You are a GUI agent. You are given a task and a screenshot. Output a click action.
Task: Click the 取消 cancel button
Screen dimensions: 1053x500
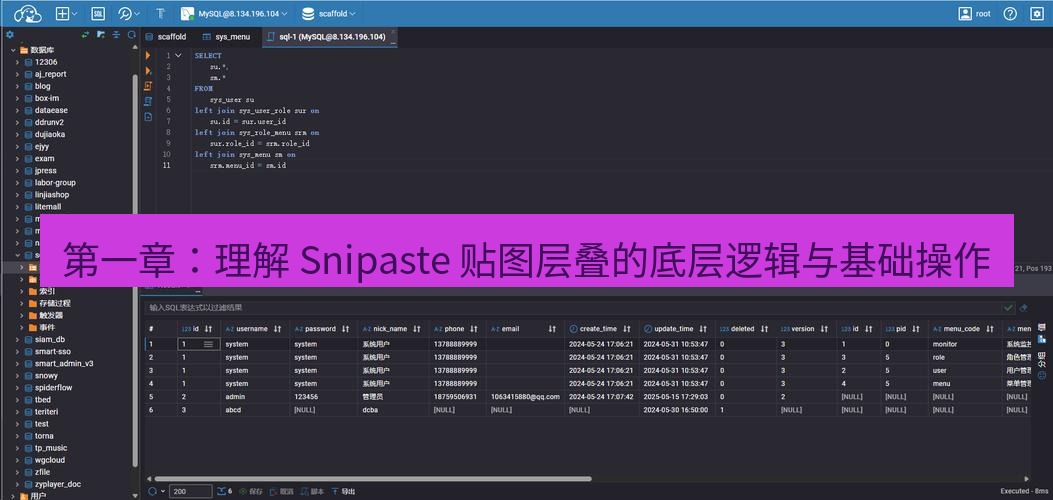coord(281,491)
